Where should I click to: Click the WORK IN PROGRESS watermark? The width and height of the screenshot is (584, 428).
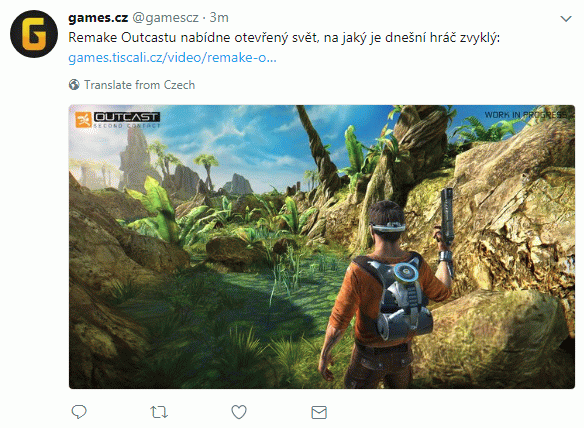(x=526, y=115)
